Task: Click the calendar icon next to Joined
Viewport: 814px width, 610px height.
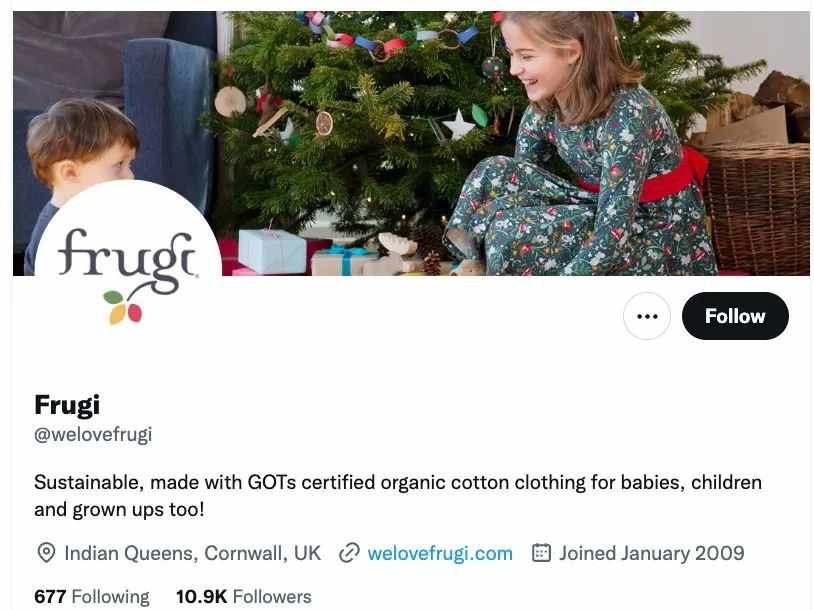Action: [541, 553]
